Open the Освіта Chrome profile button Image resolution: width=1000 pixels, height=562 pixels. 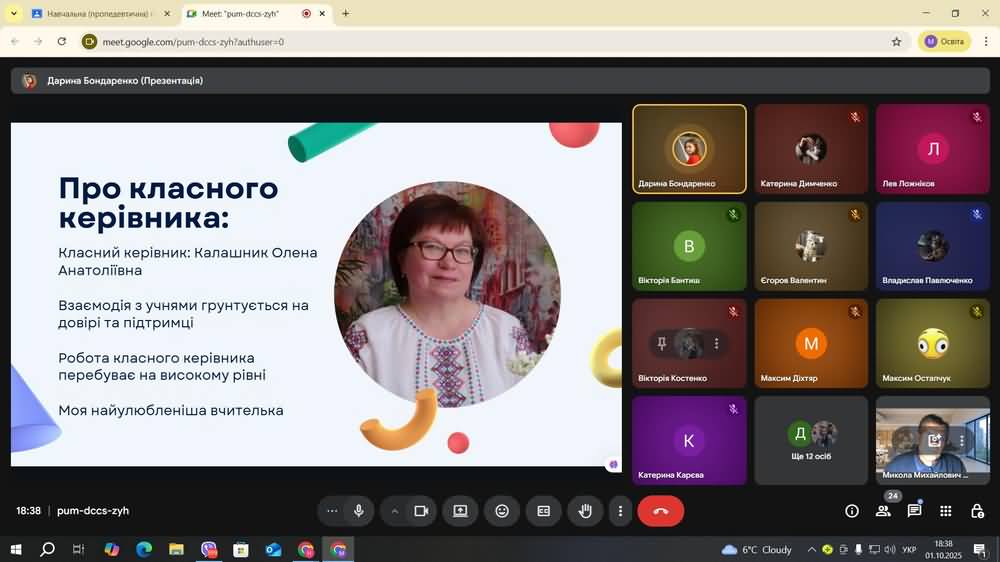(944, 41)
